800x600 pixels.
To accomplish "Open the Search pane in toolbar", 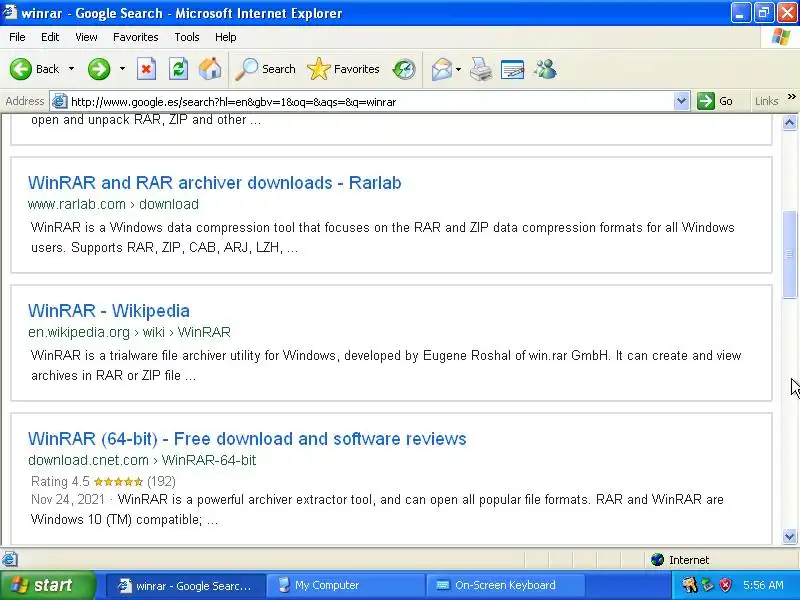I will [x=265, y=69].
